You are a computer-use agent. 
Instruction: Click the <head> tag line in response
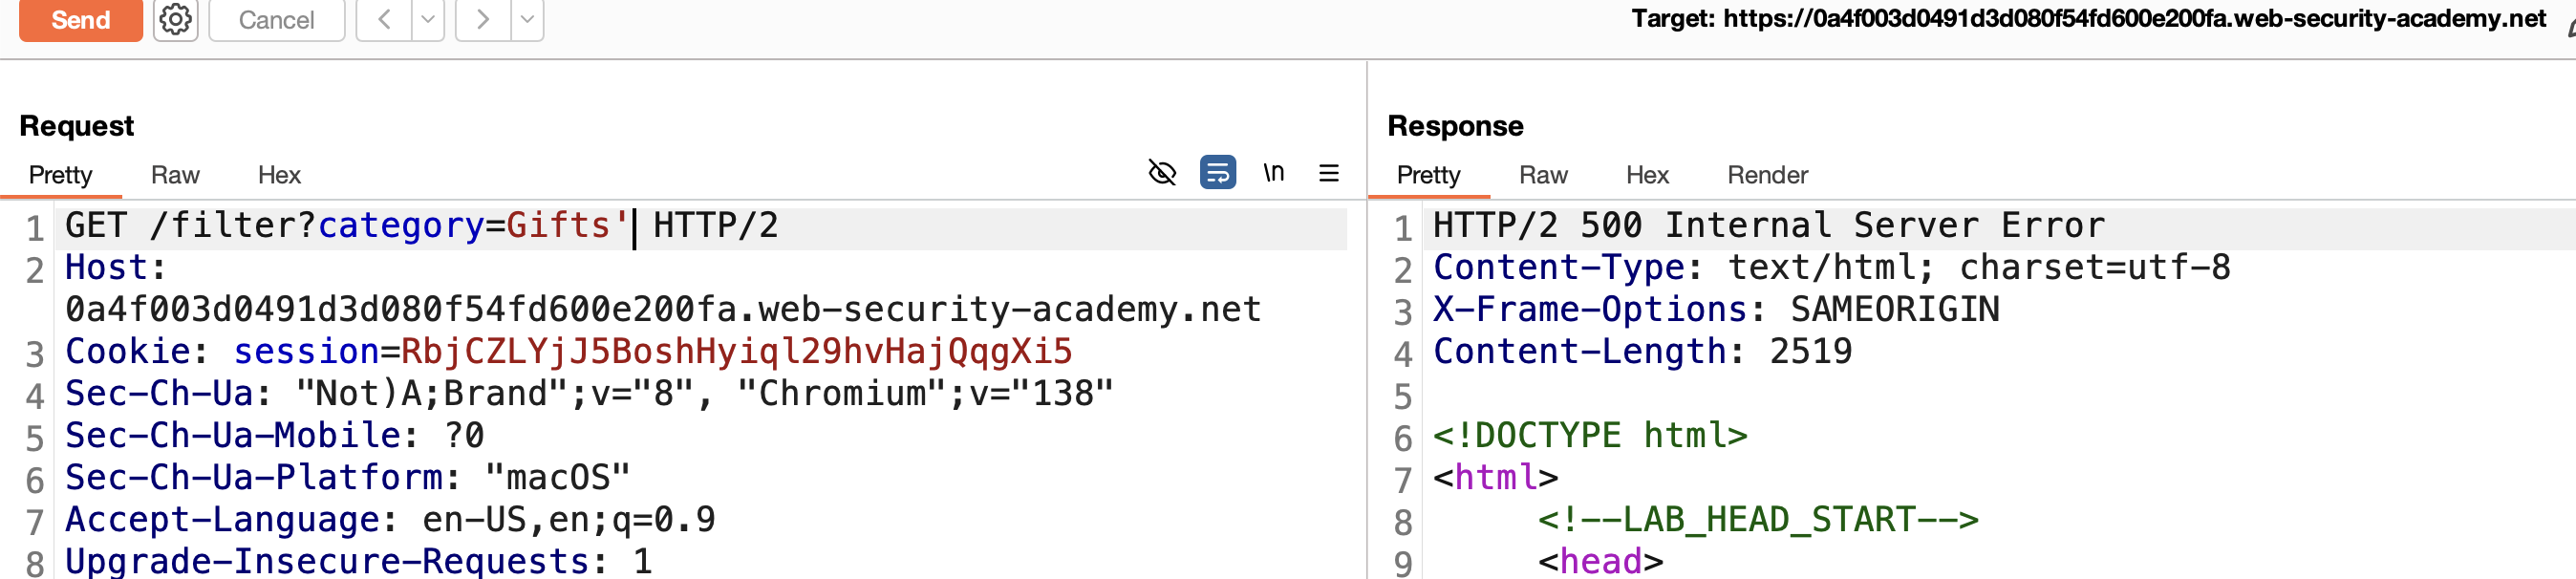pos(1600,561)
